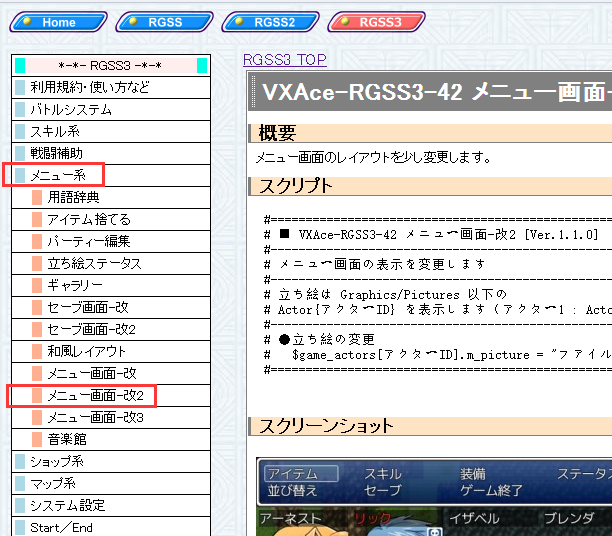The width and height of the screenshot is (612, 536).
Task: Open the 立ち絵ステータス script page
Action: tap(111, 263)
